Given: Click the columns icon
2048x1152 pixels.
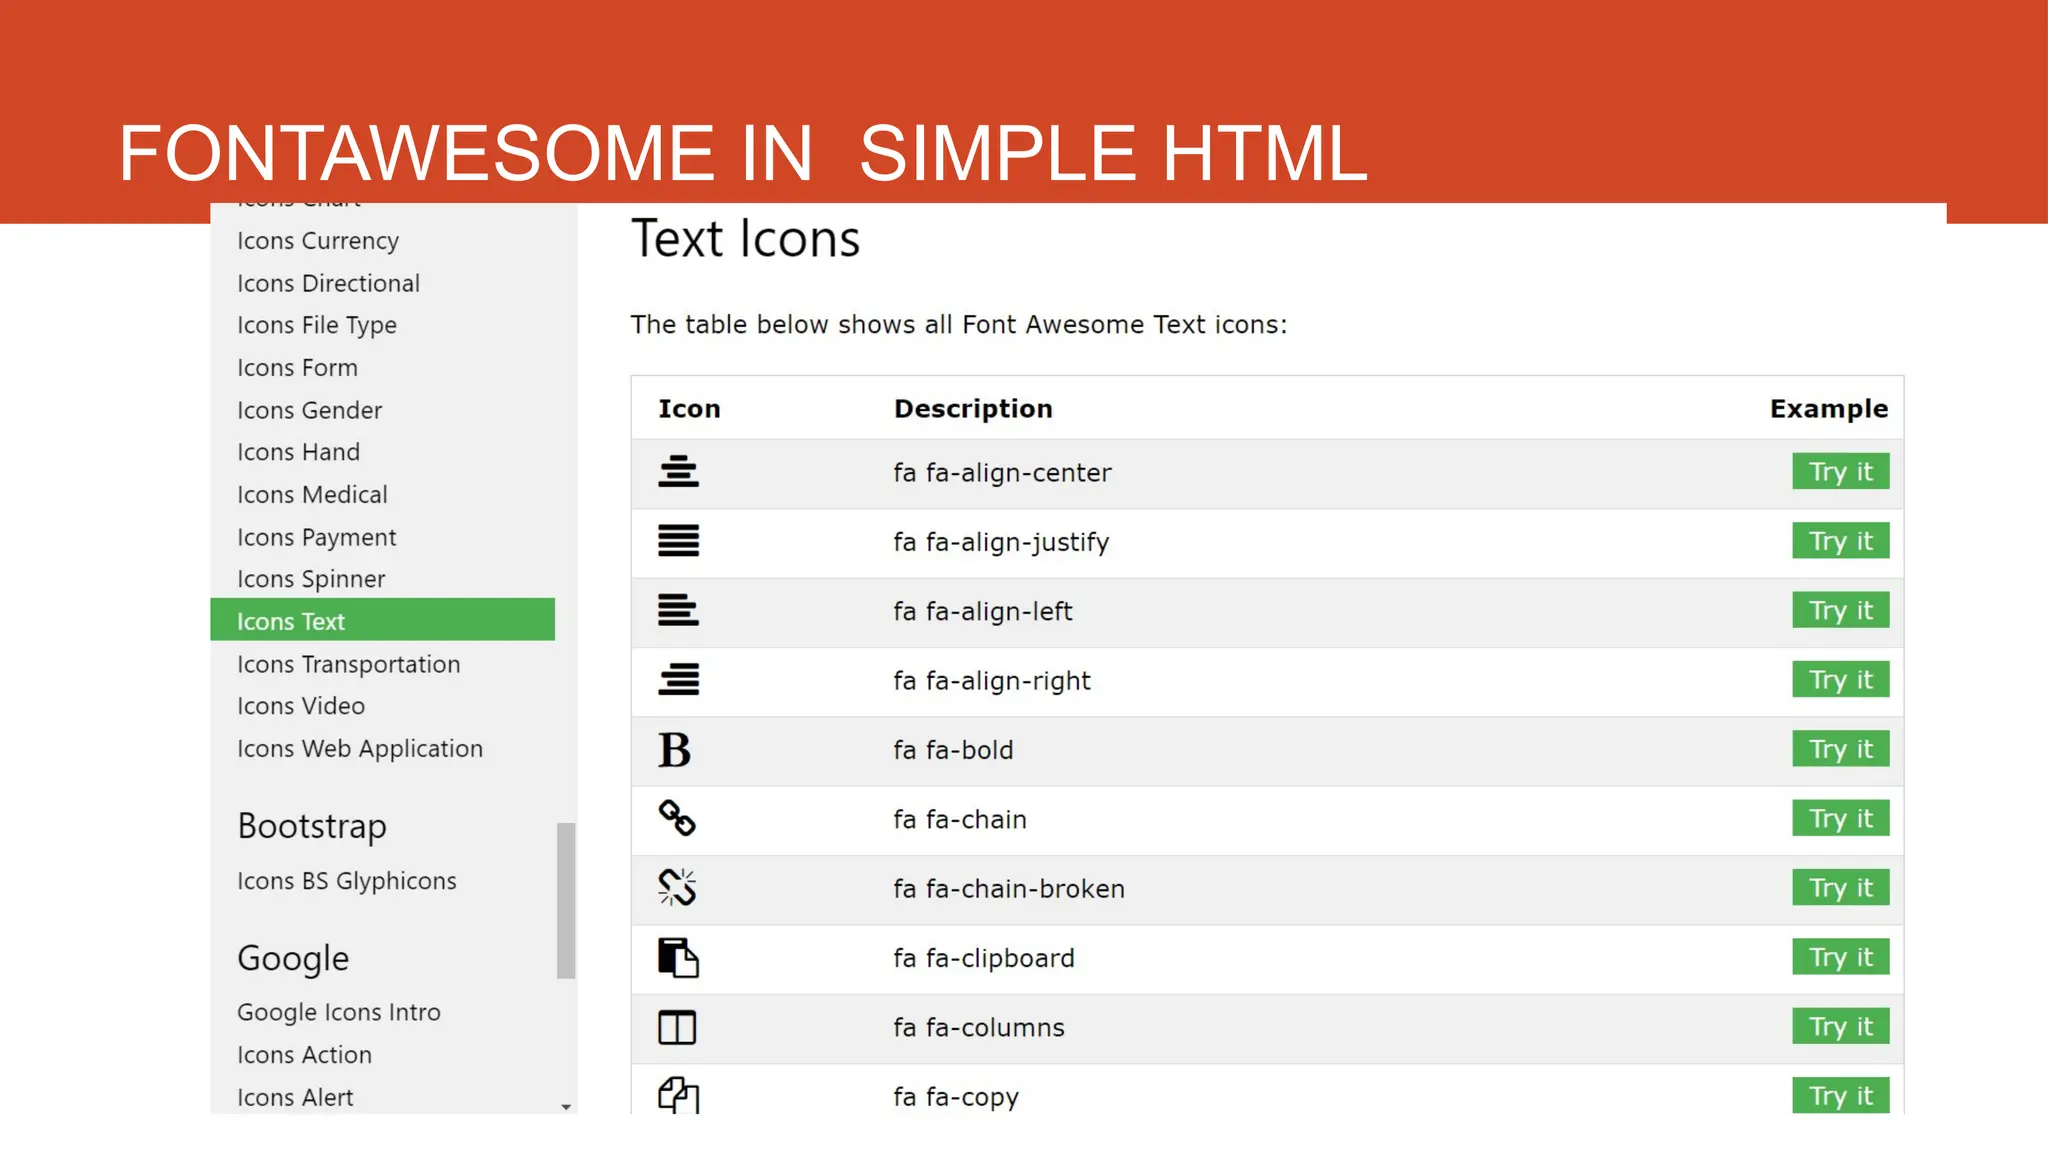Looking at the screenshot, I should click(677, 1027).
